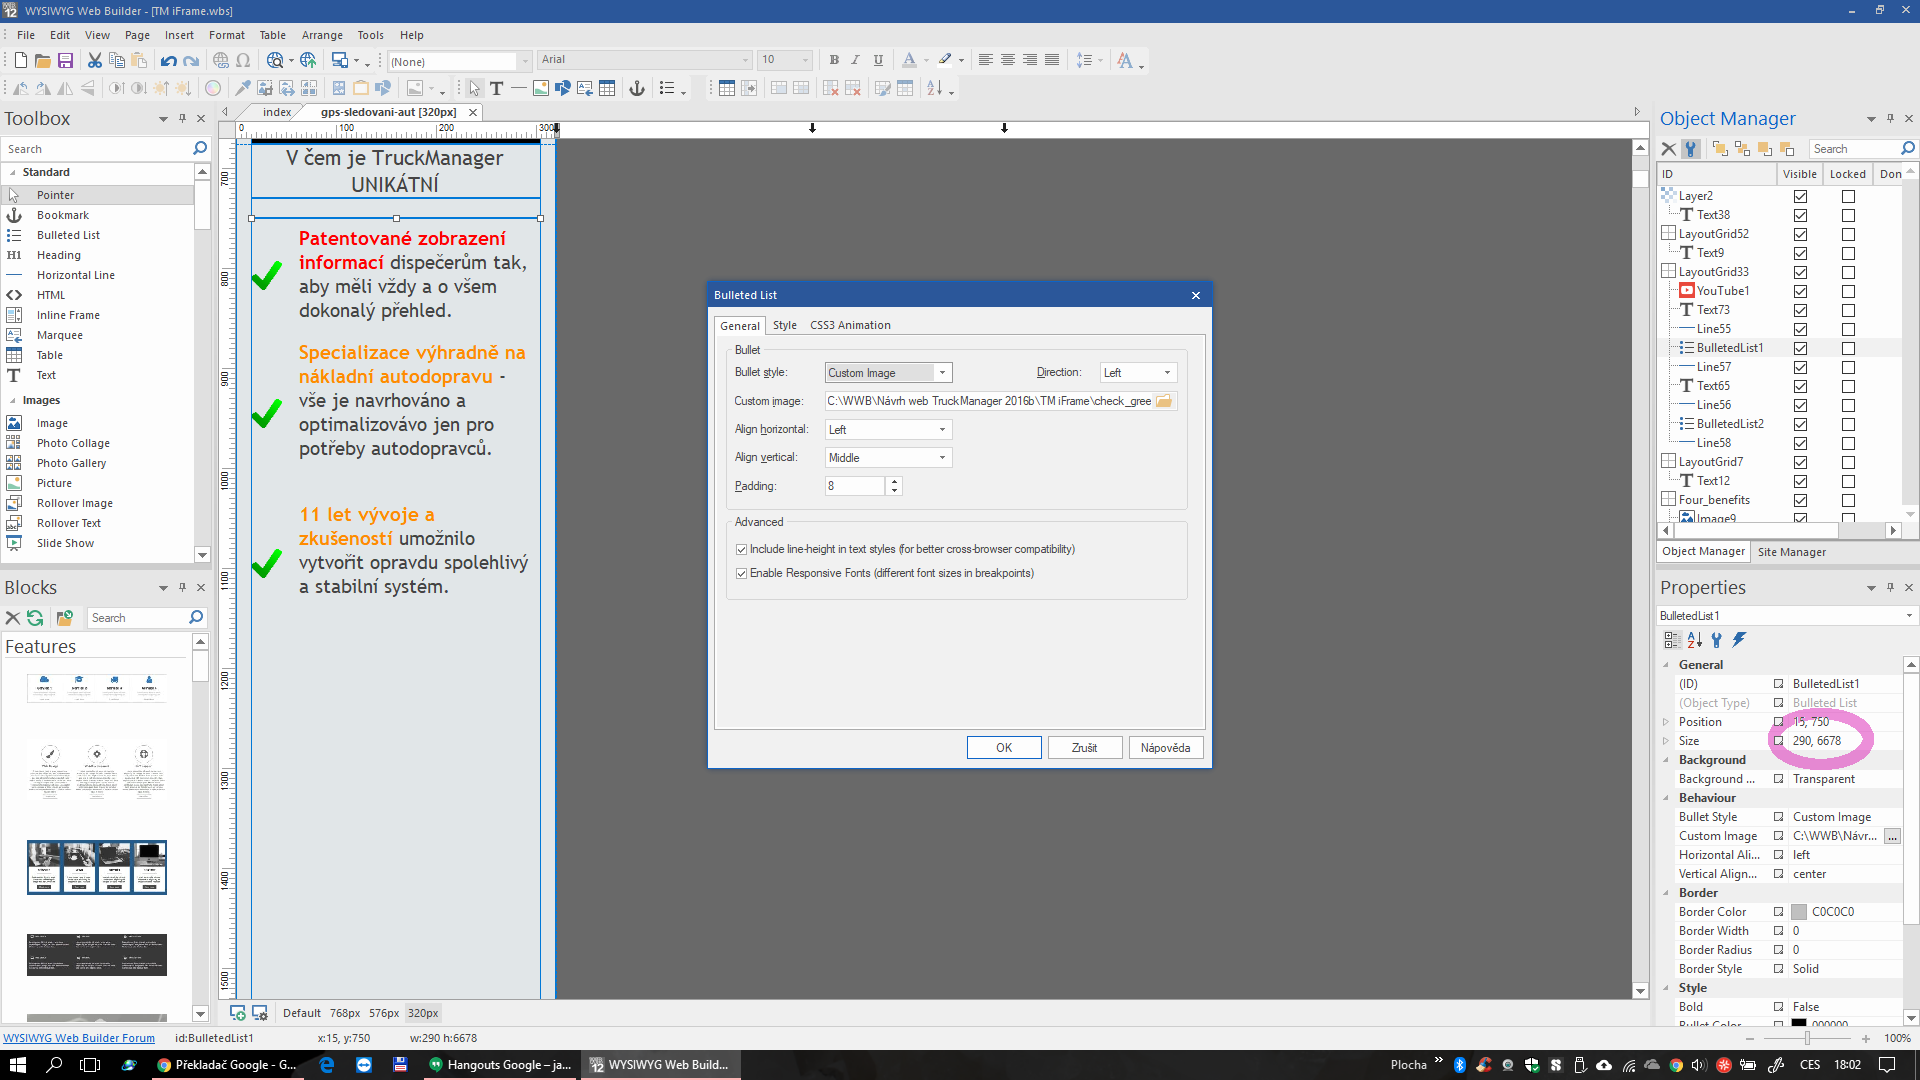Switch to the Style tab in dialog
1920x1080 pixels.
pyautogui.click(x=785, y=325)
